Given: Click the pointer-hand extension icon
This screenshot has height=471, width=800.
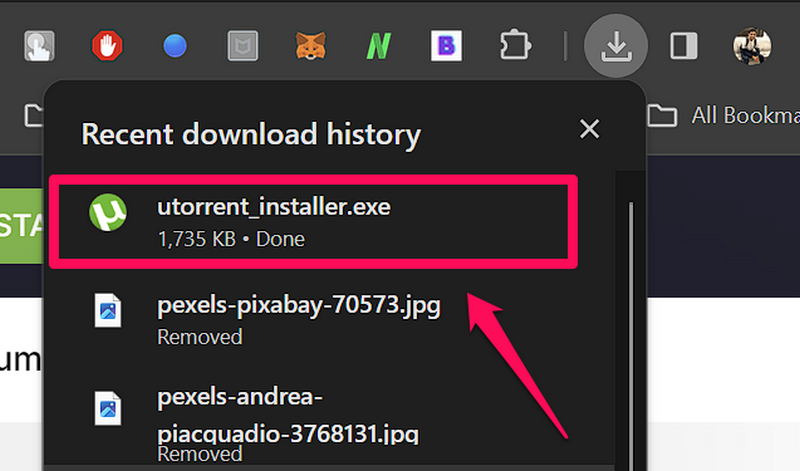Looking at the screenshot, I should click(39, 46).
